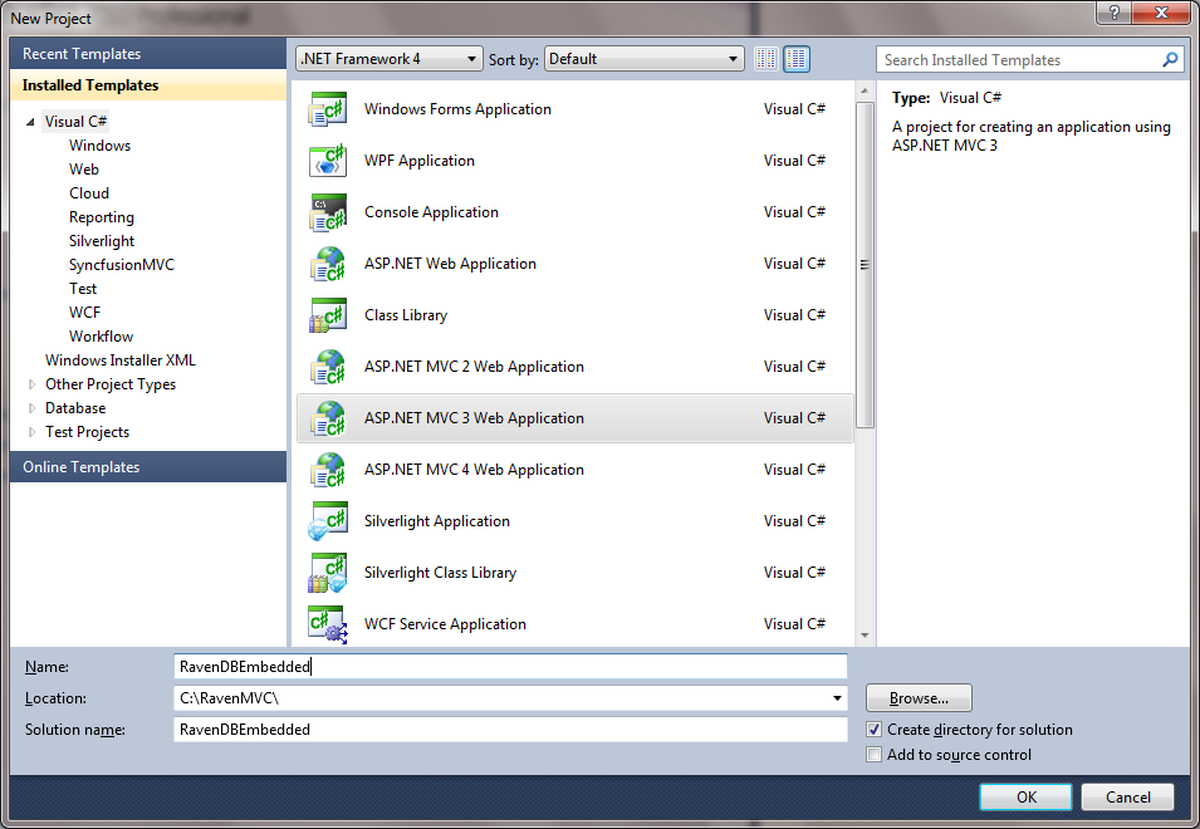Switch to small icons view
1200x829 pixels.
tap(766, 59)
